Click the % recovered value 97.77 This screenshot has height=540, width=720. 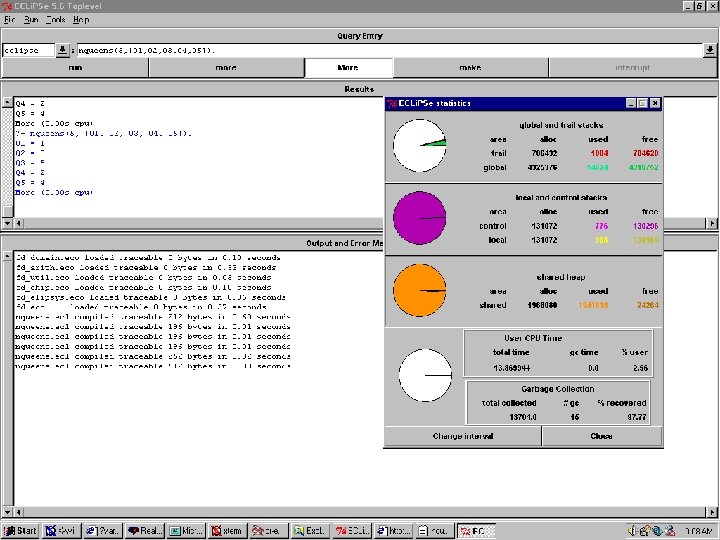[637, 417]
